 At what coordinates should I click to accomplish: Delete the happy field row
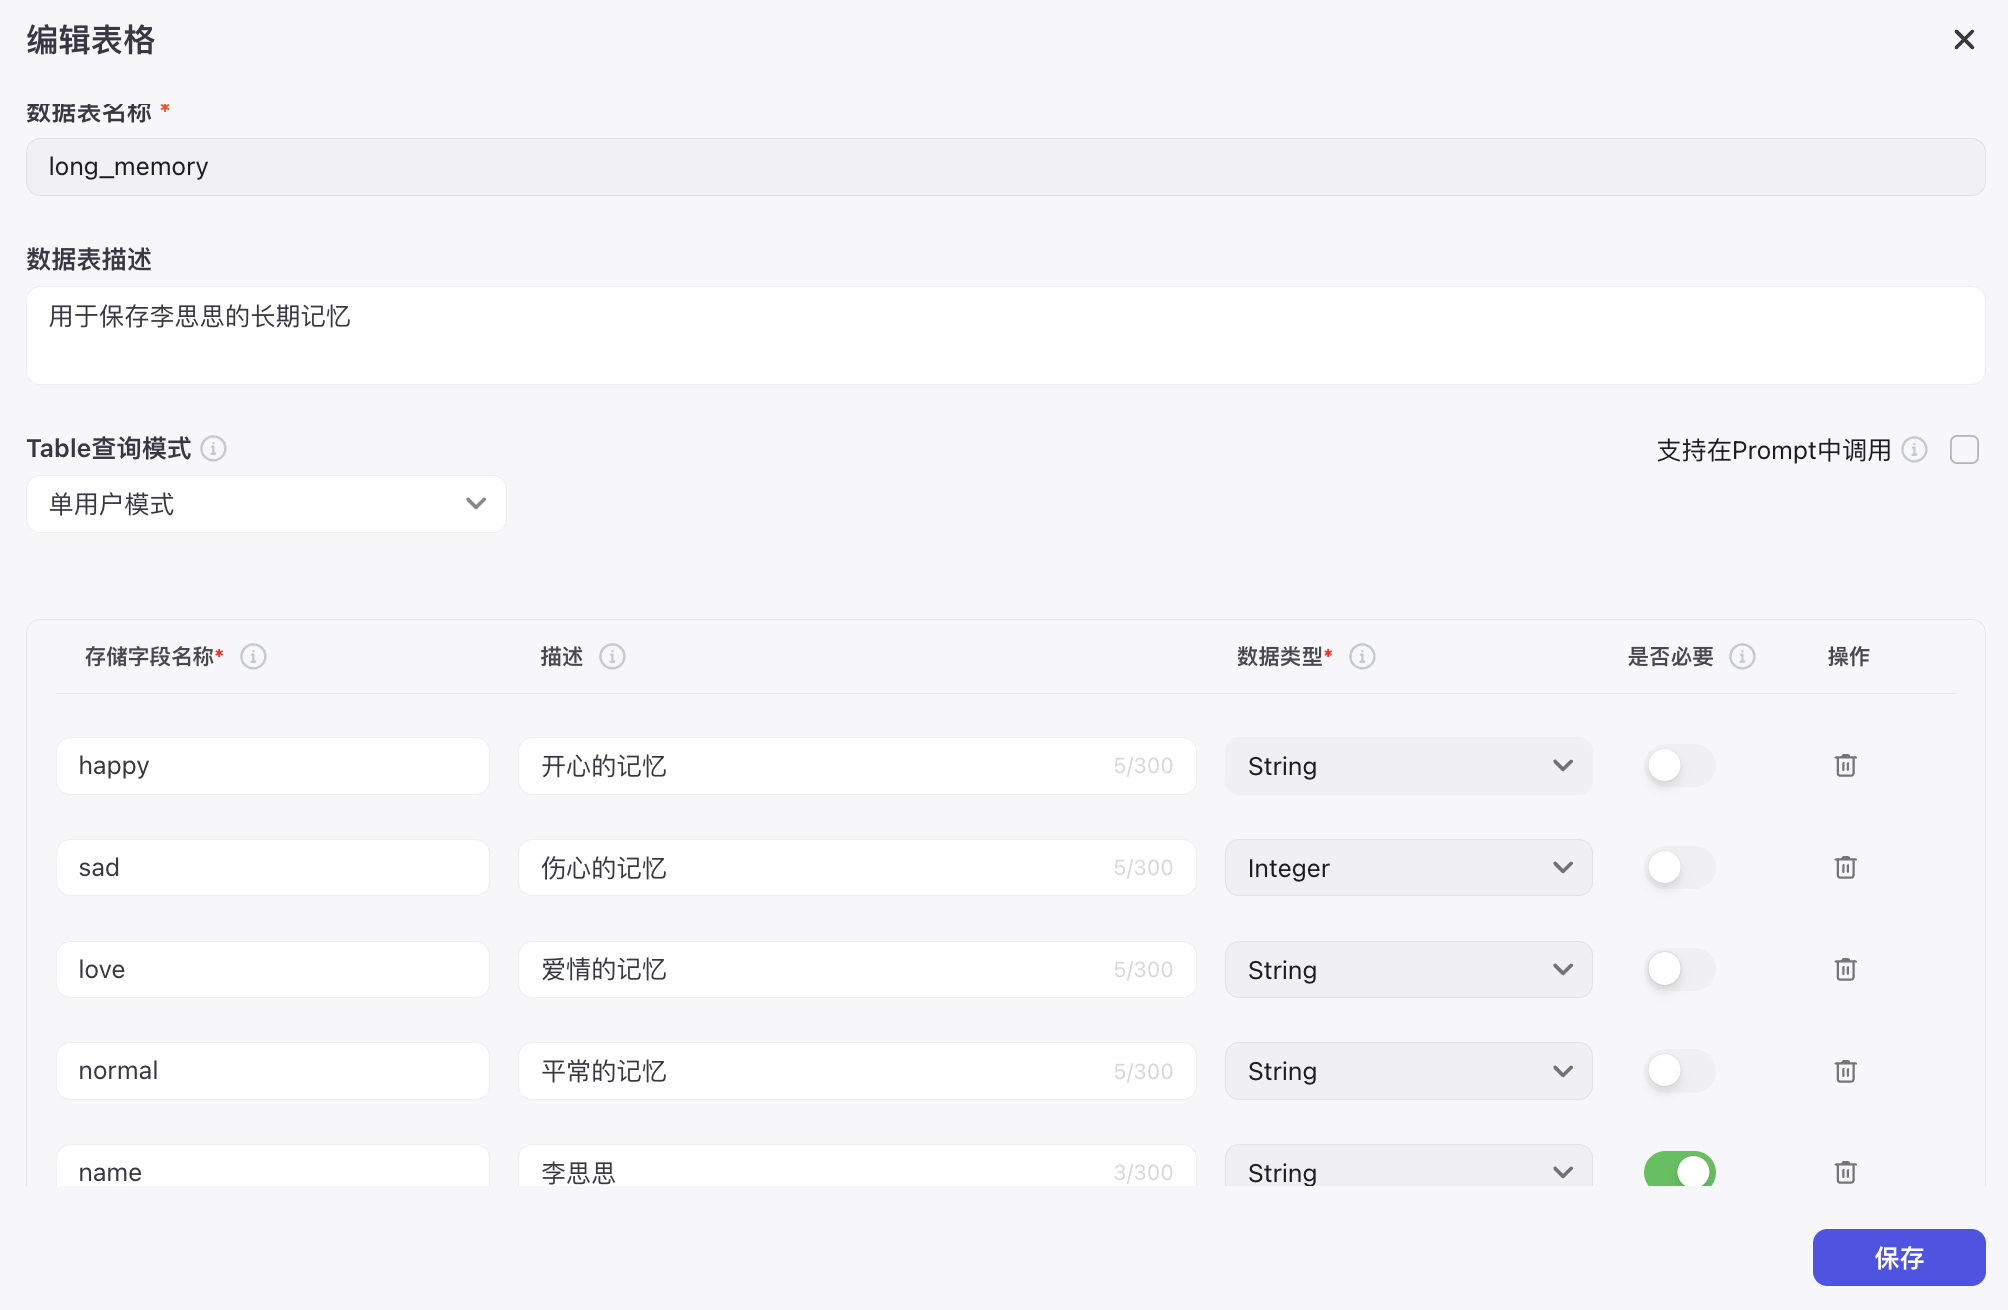tap(1846, 766)
